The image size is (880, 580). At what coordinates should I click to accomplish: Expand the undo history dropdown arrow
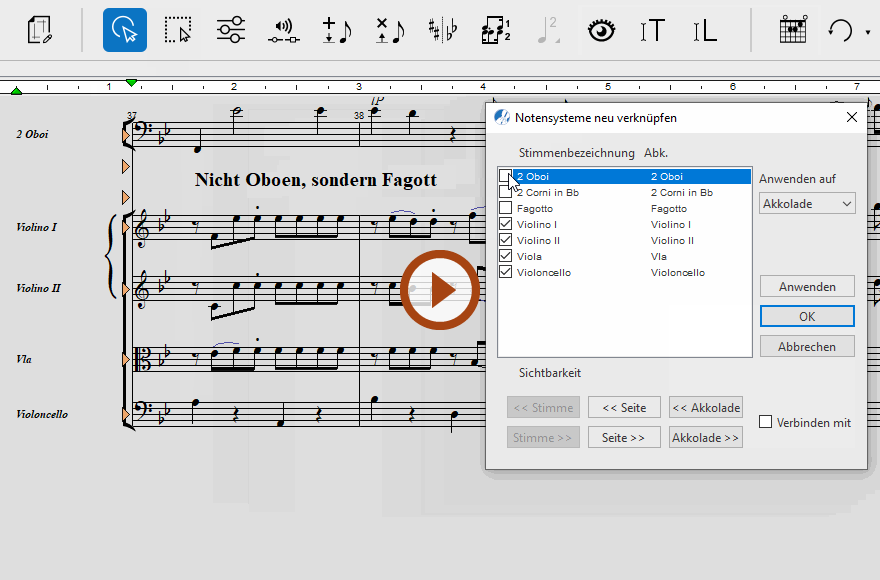pyautogui.click(x=868, y=32)
